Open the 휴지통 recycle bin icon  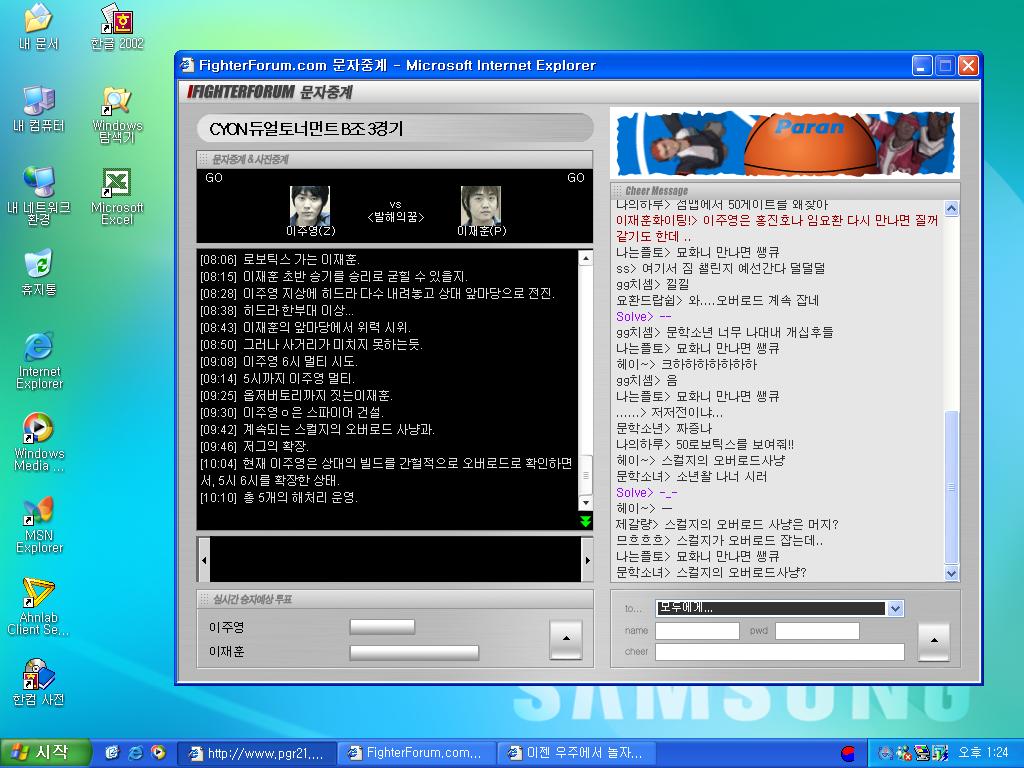39,272
